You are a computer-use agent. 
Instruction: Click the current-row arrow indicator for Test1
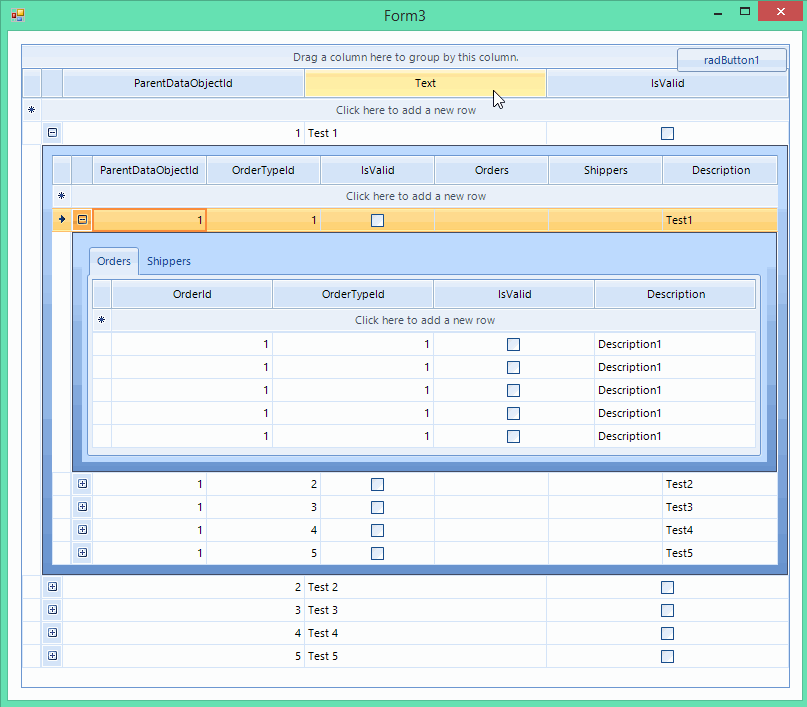(62, 219)
